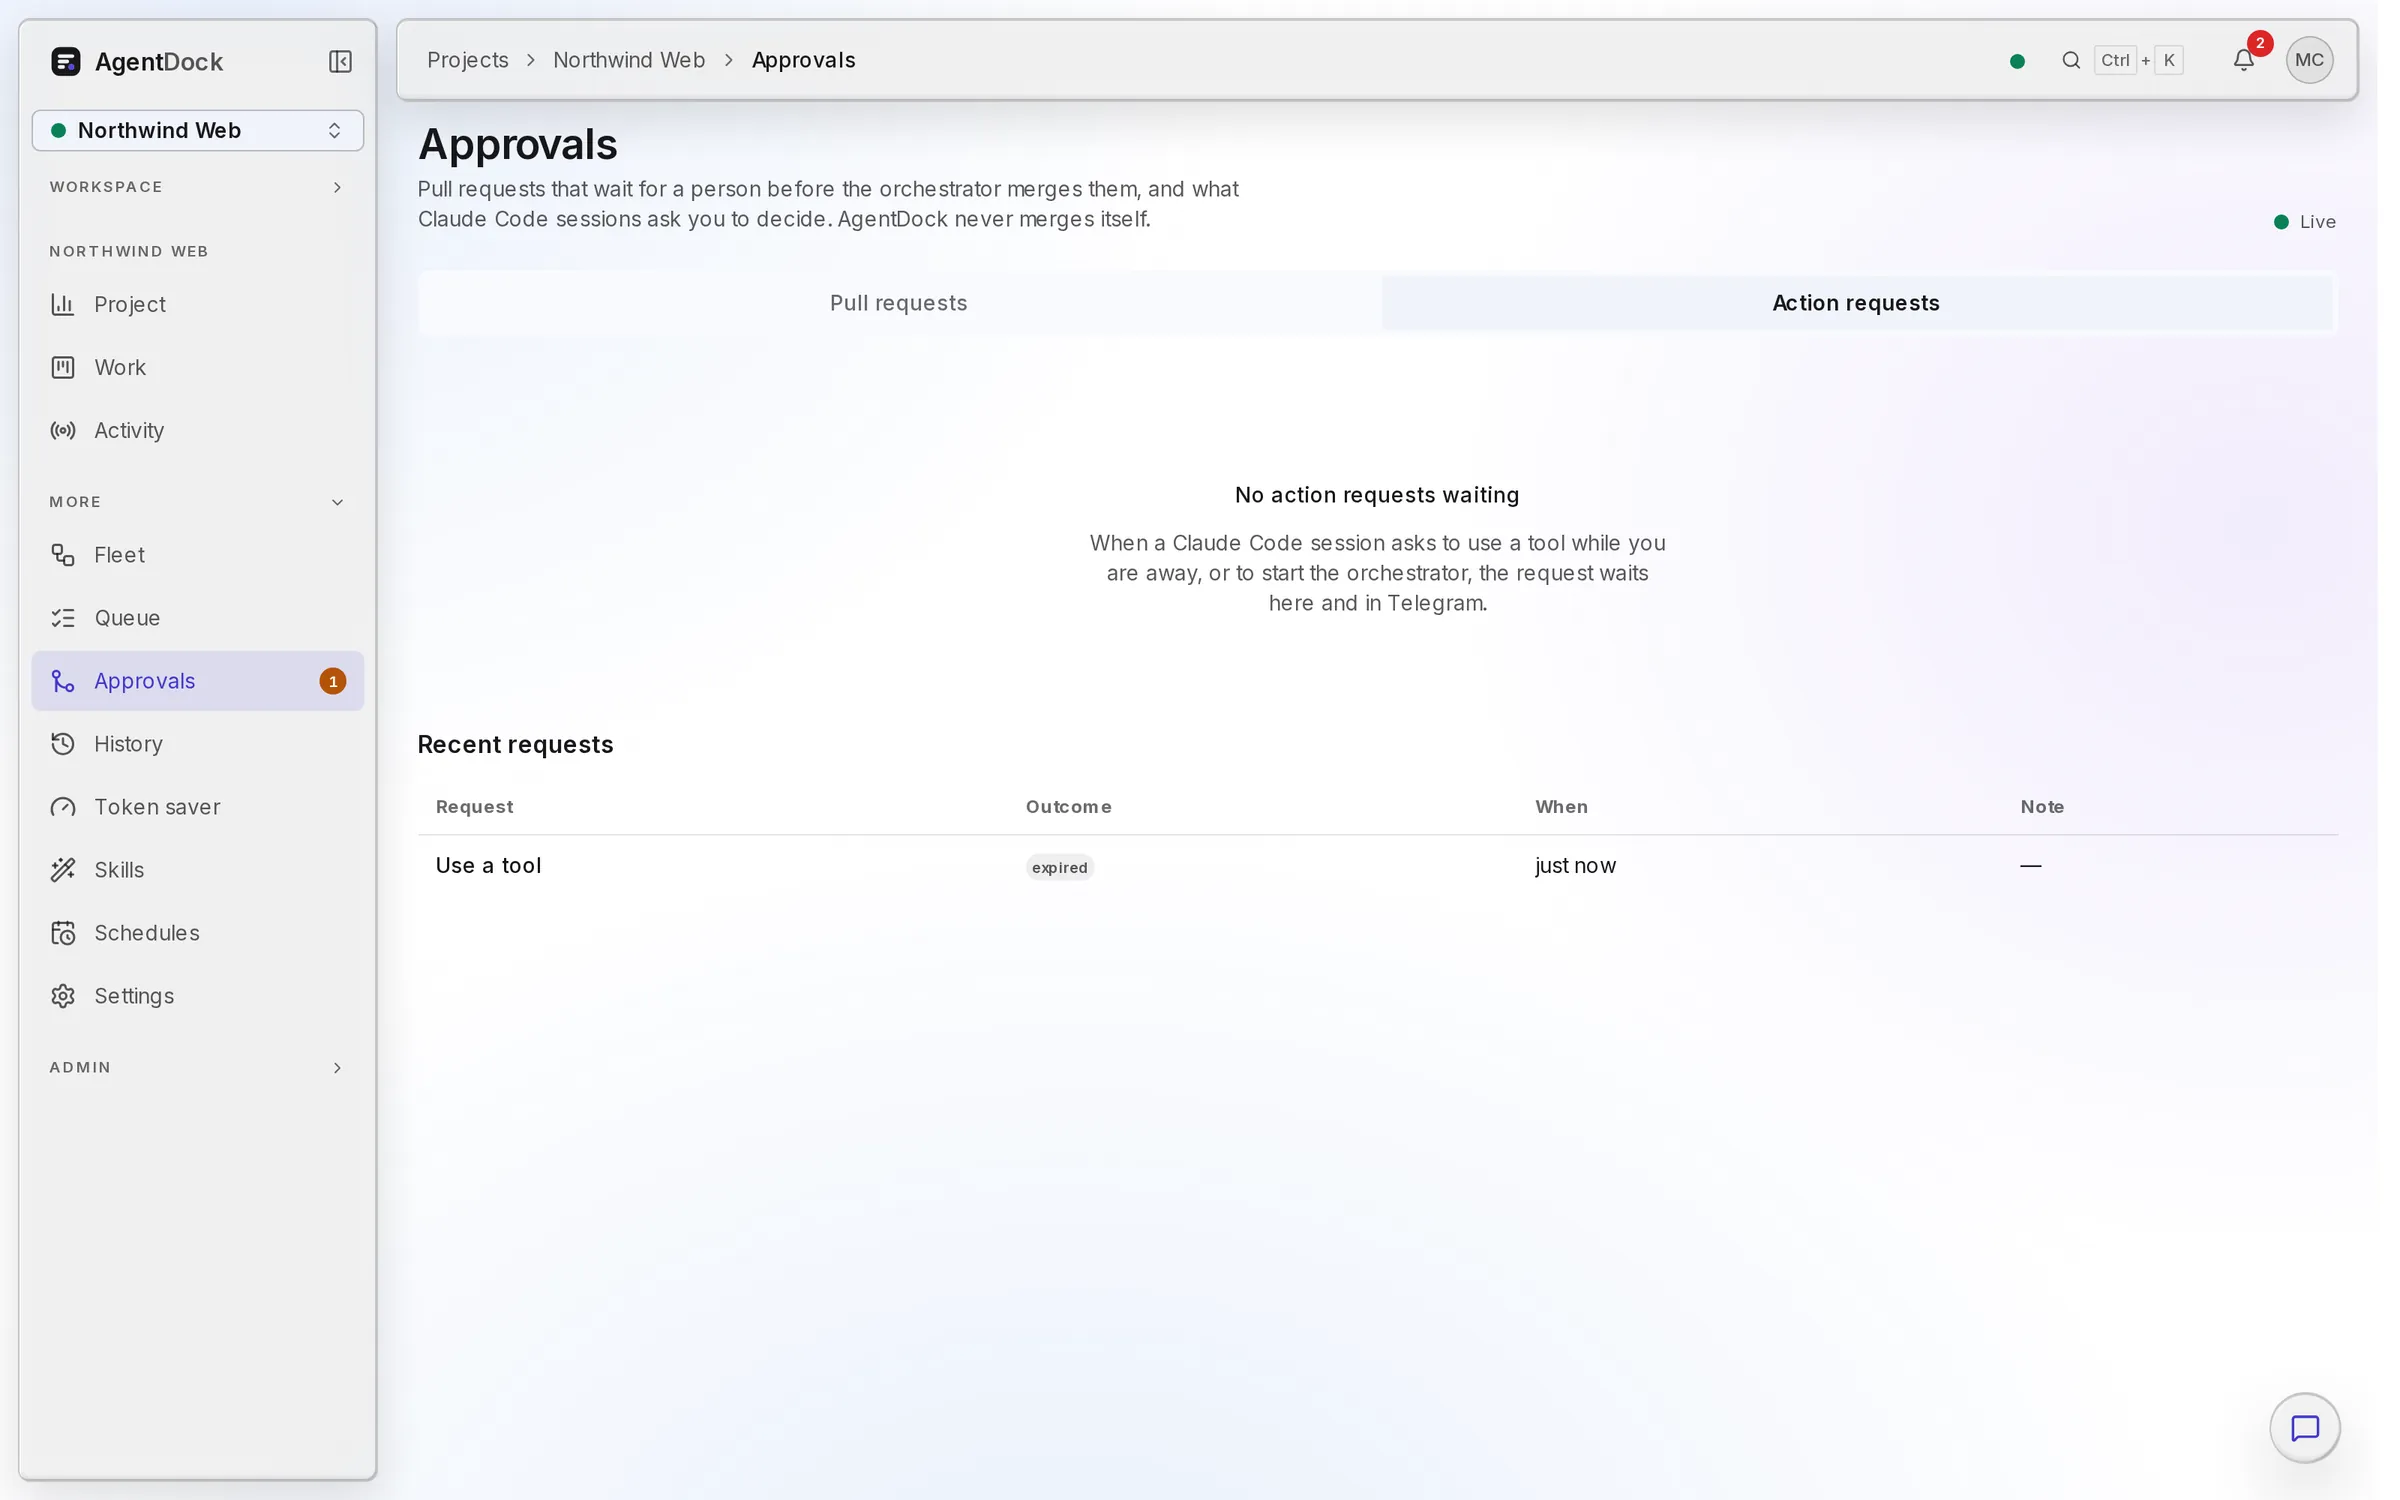This screenshot has width=2400, height=1500.
Task: Open the Work board icon
Action: 63,367
